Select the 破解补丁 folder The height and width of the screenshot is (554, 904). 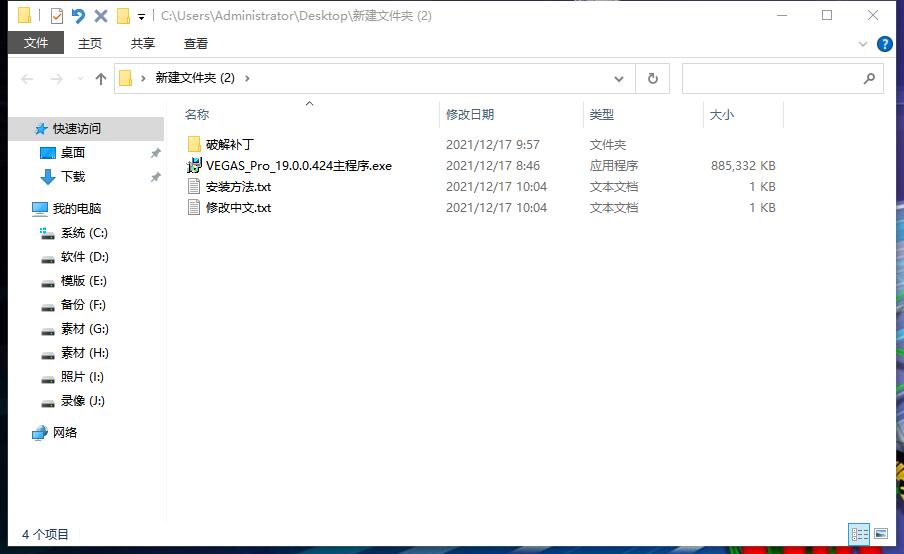click(229, 144)
